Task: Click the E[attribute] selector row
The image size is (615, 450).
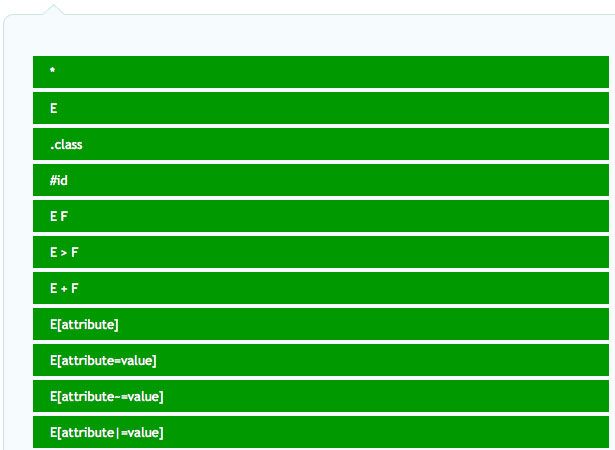Action: pos(320,324)
